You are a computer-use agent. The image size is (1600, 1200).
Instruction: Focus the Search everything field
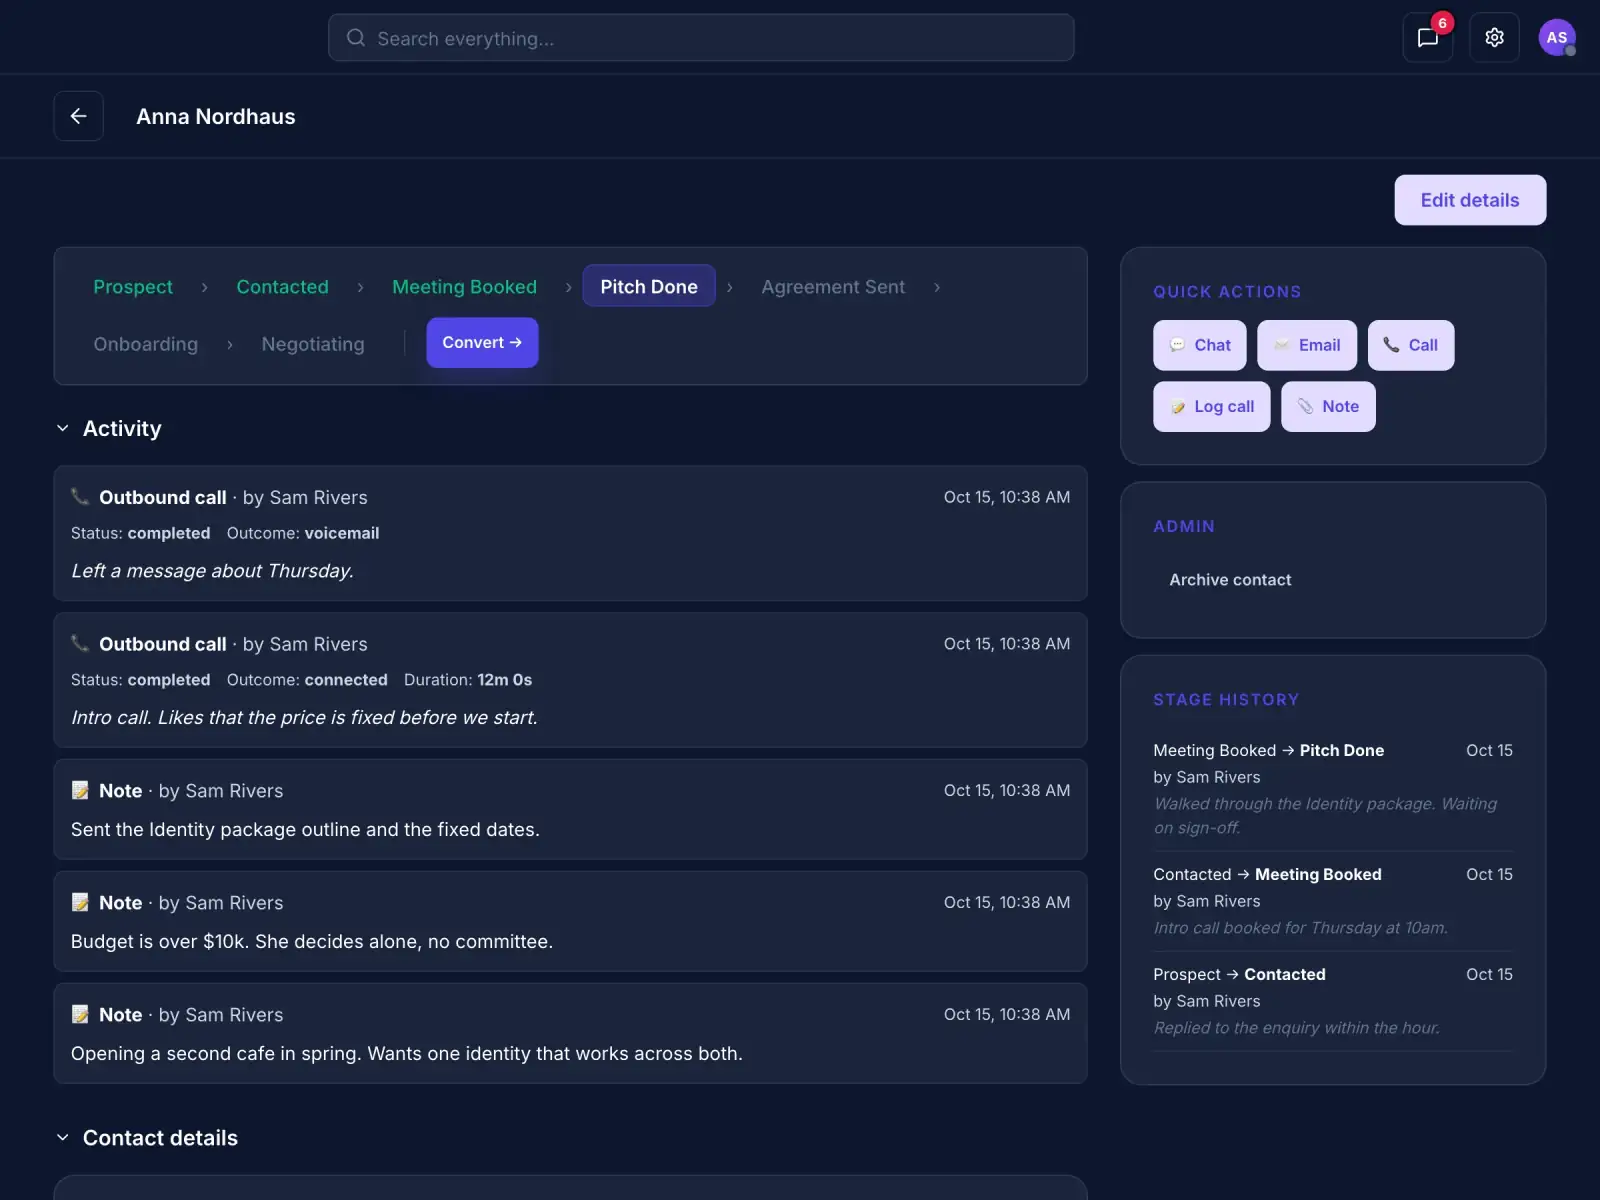pos(701,38)
